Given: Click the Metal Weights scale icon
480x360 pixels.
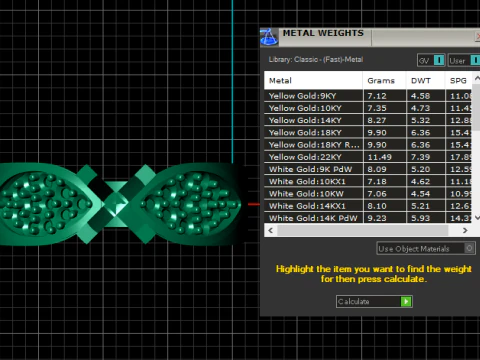Looking at the screenshot, I should tap(269, 37).
